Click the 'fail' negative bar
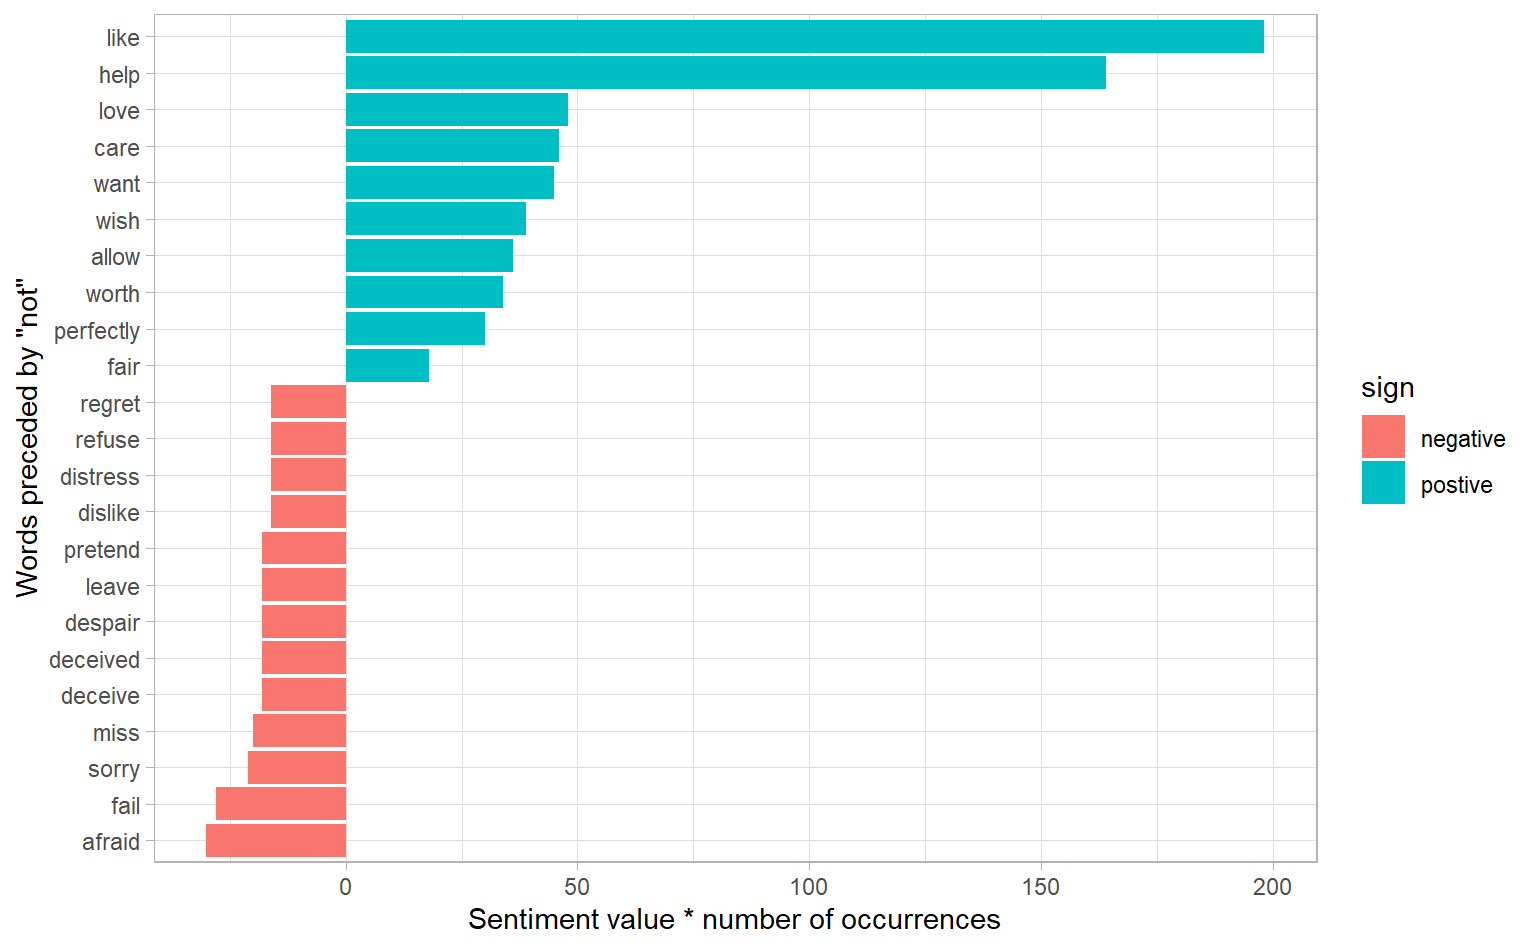Viewport: 1536px width, 949px height. pos(281,804)
